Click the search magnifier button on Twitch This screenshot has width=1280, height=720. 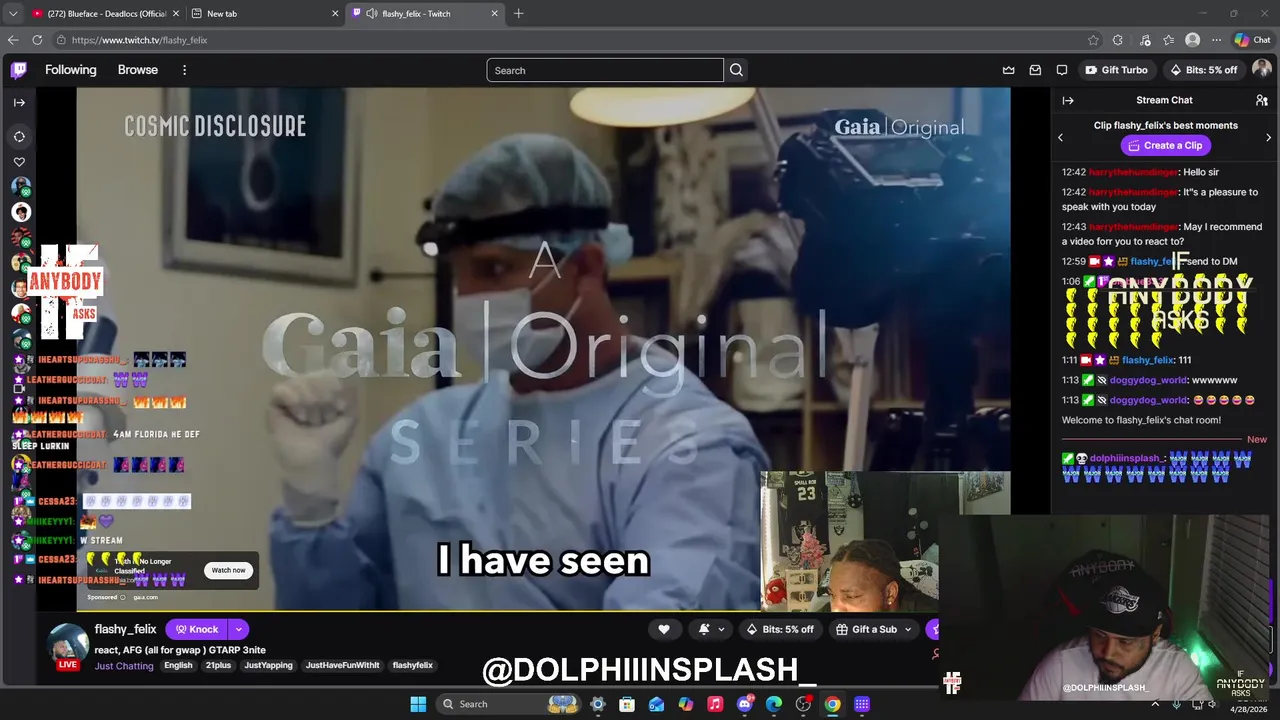click(x=736, y=70)
